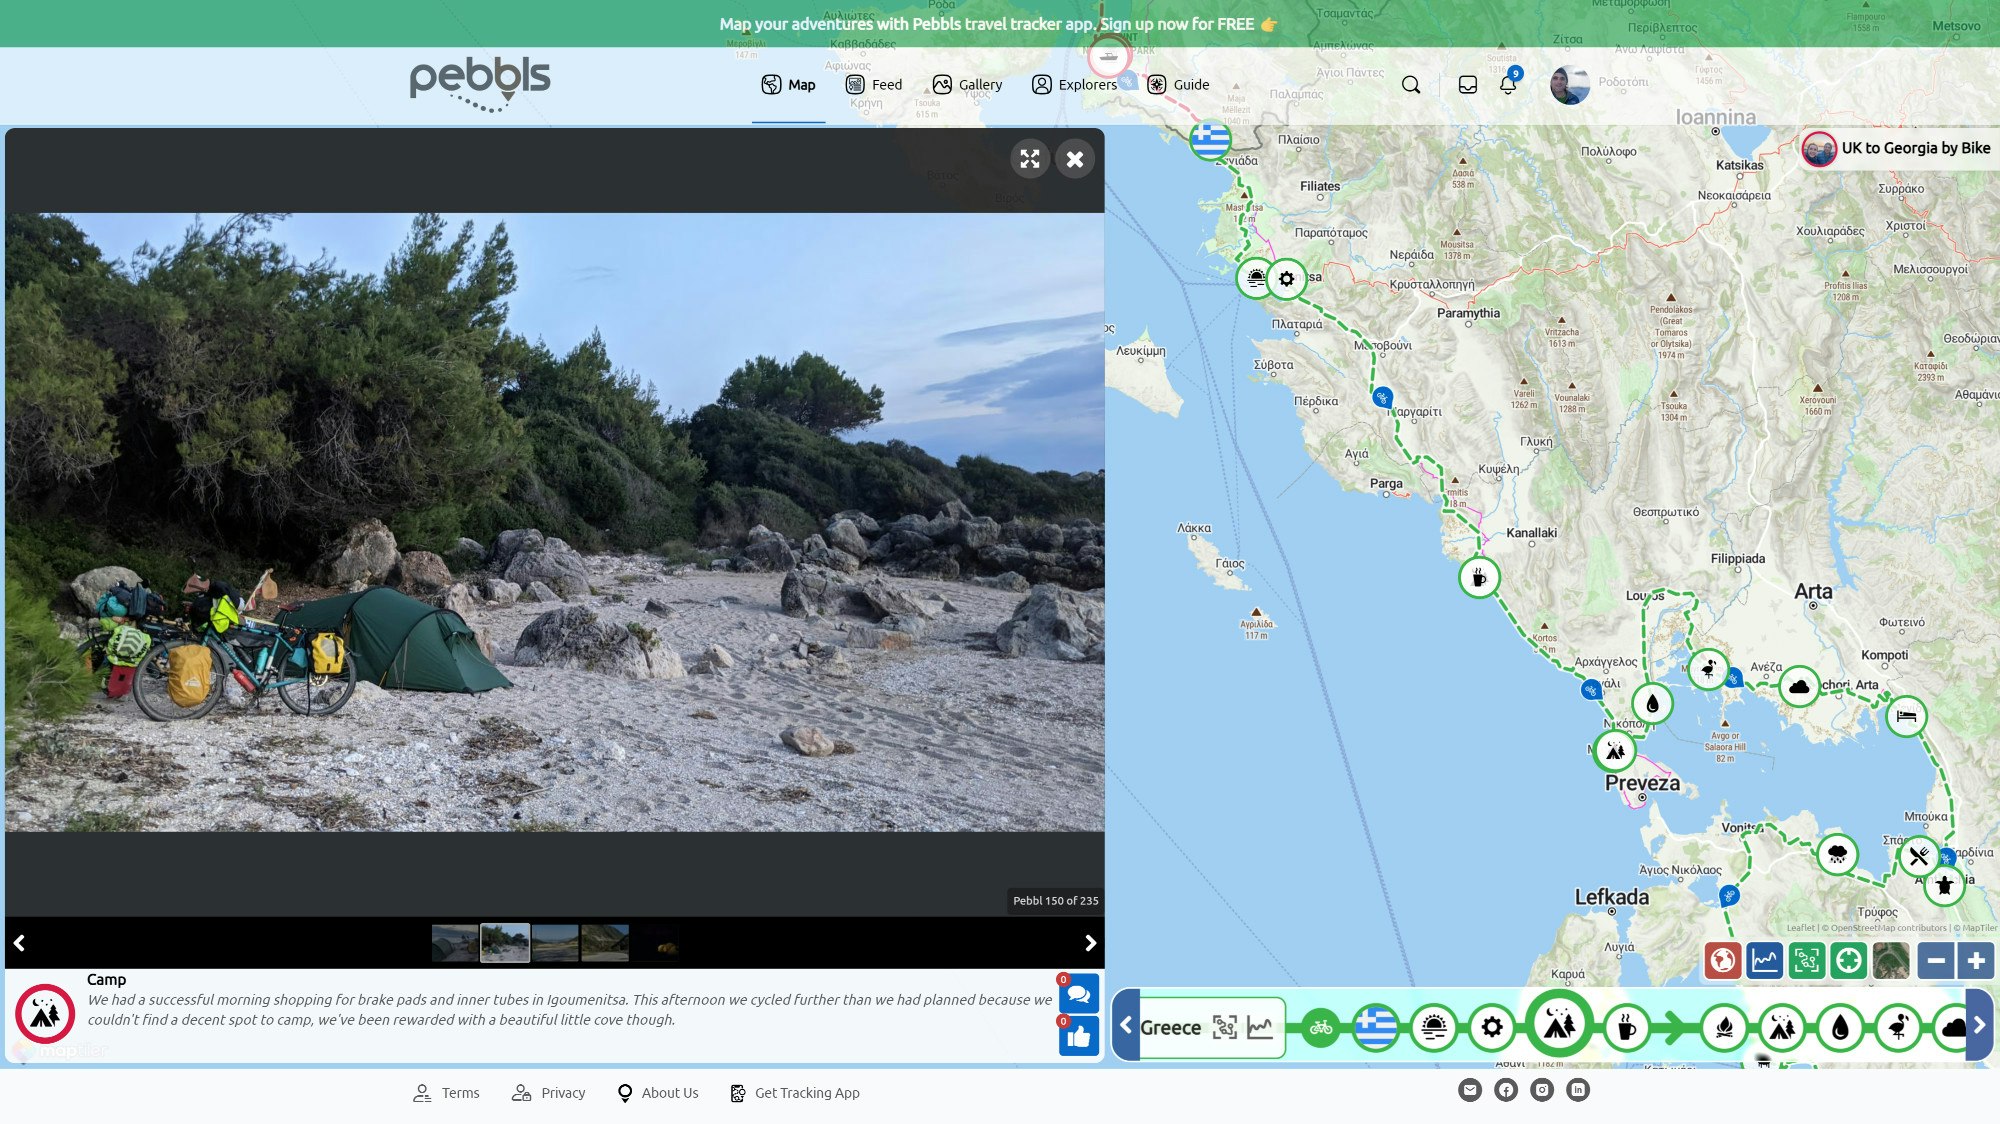2000x1124 pixels.
Task: Click the red globe map control button
Action: click(x=1723, y=961)
